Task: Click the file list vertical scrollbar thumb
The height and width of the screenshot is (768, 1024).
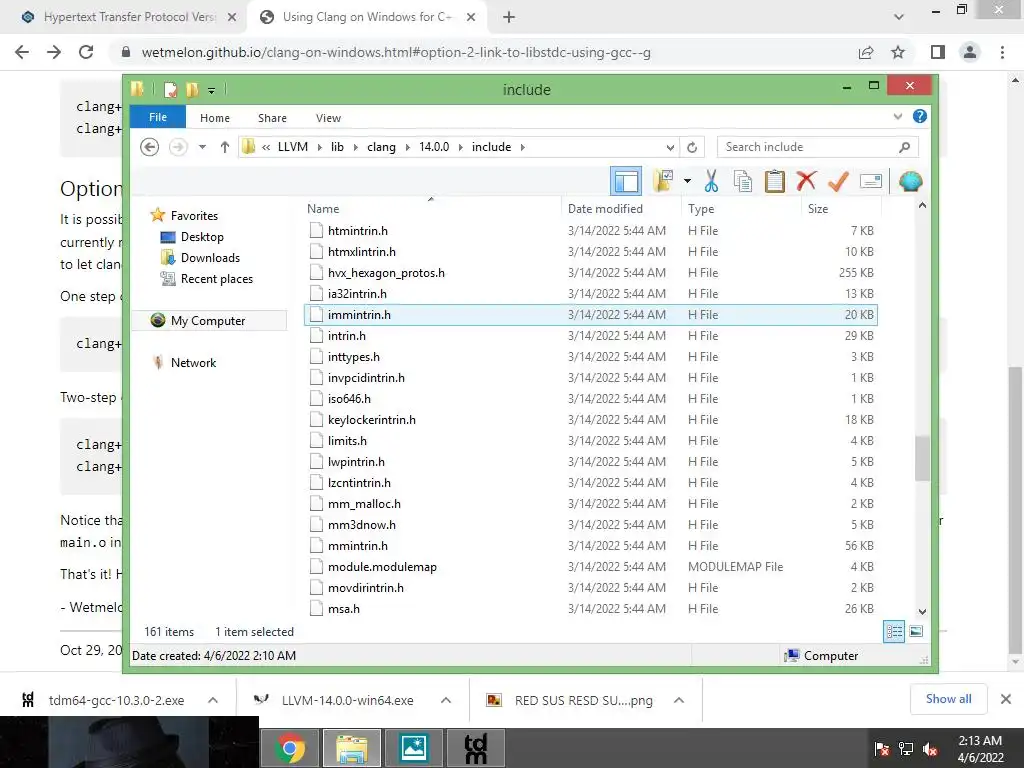Action: coord(921,458)
